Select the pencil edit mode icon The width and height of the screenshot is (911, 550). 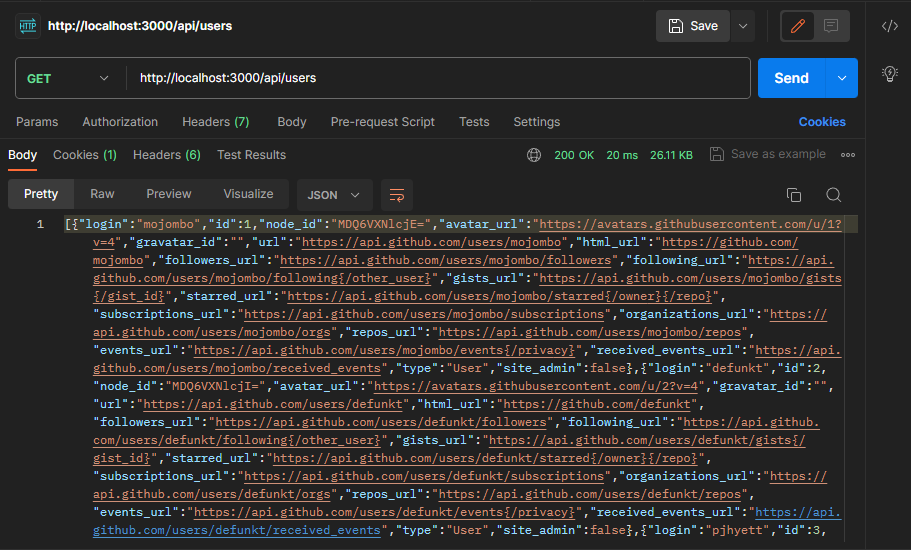click(797, 26)
